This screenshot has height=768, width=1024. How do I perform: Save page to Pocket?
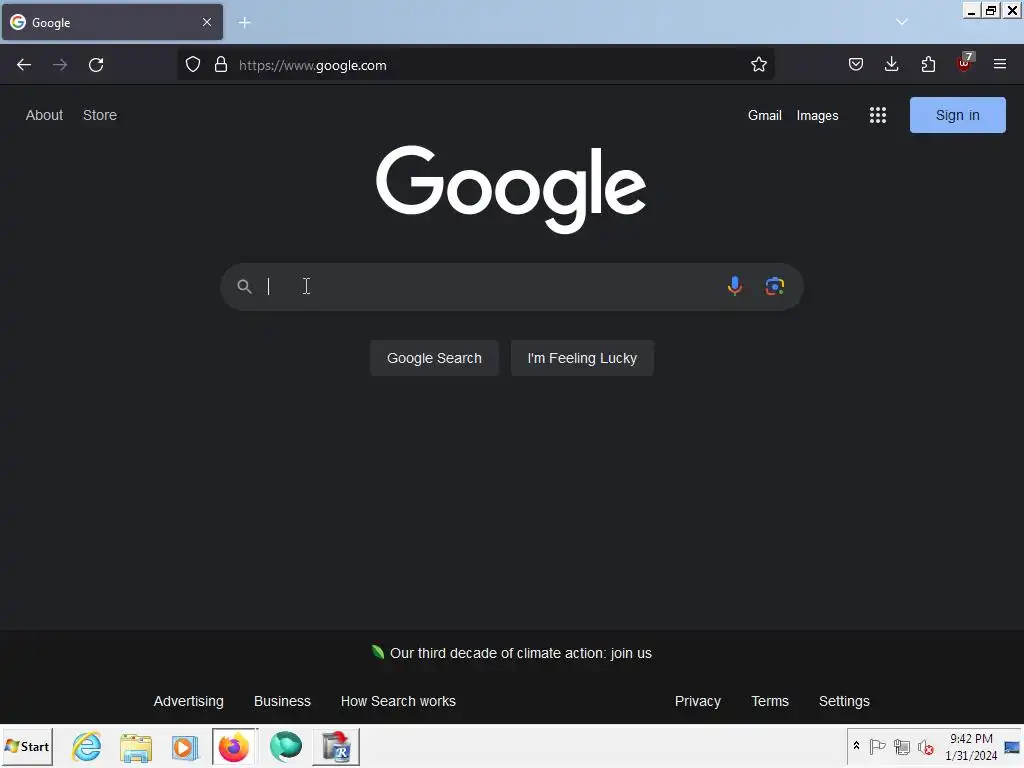pyautogui.click(x=856, y=65)
